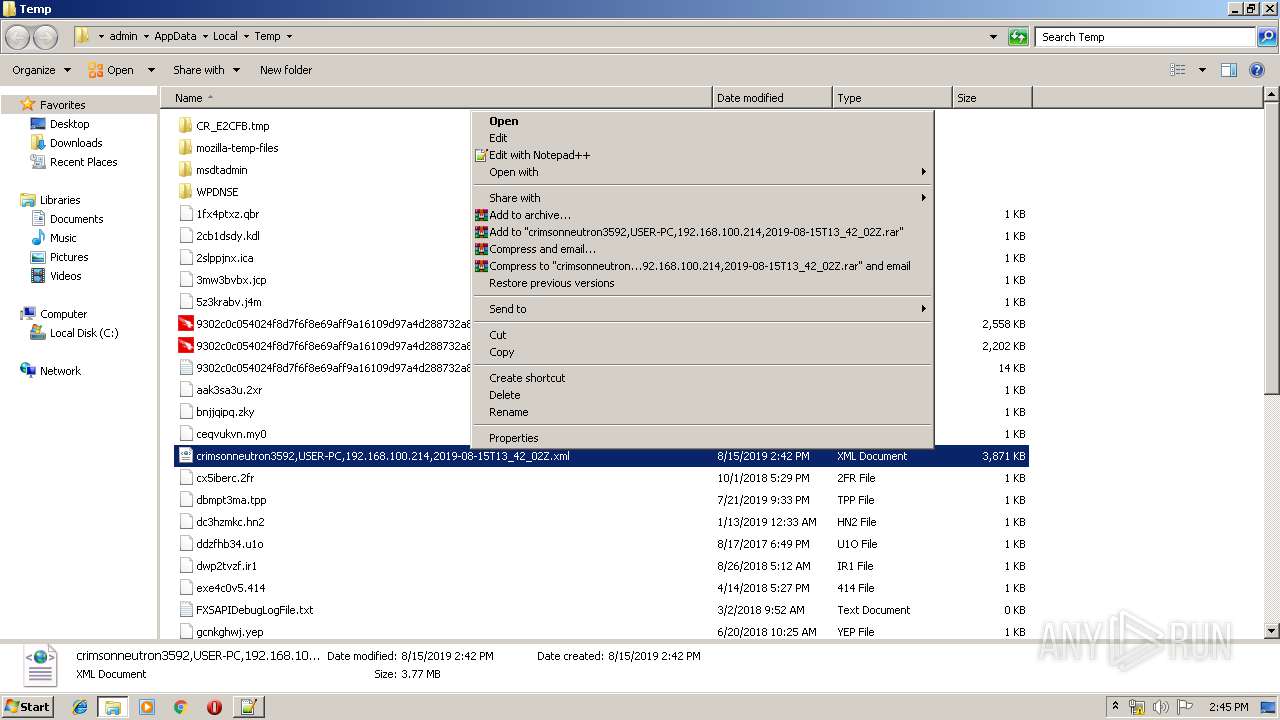Screen dimensions: 1280x720
Task: Click the Back navigation arrow button
Action: (x=18, y=37)
